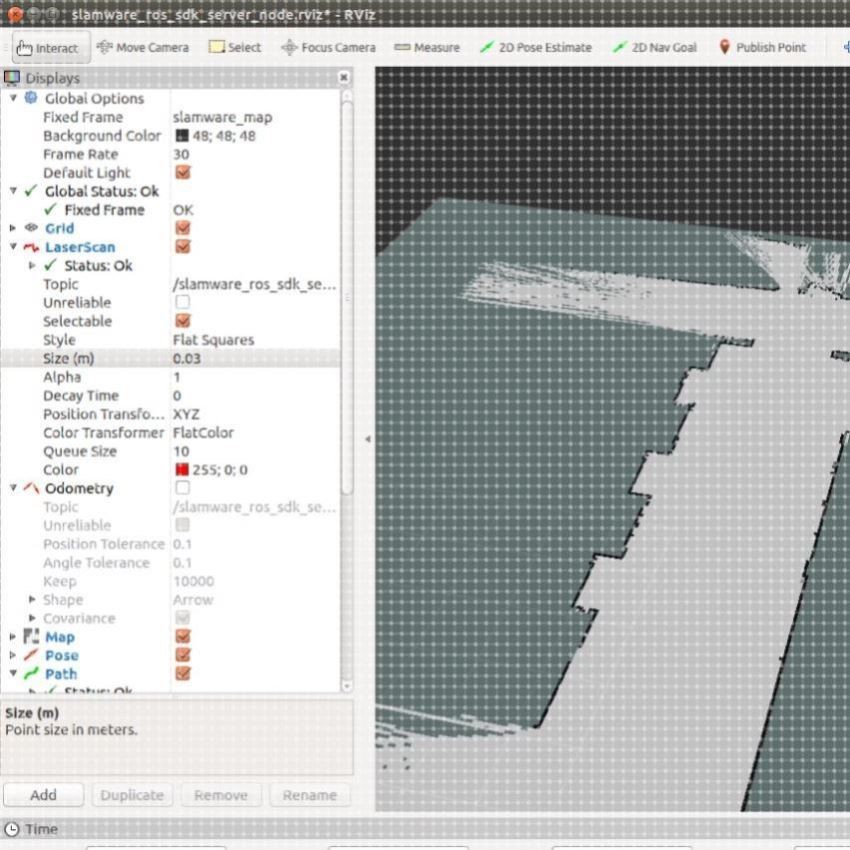Click the Global Status green checkmark

(x=31, y=190)
